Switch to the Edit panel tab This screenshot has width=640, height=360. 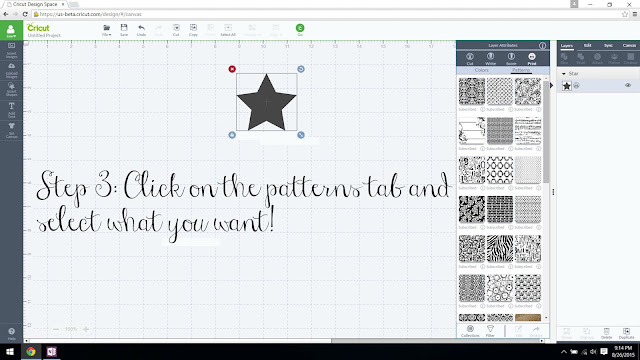coord(587,45)
